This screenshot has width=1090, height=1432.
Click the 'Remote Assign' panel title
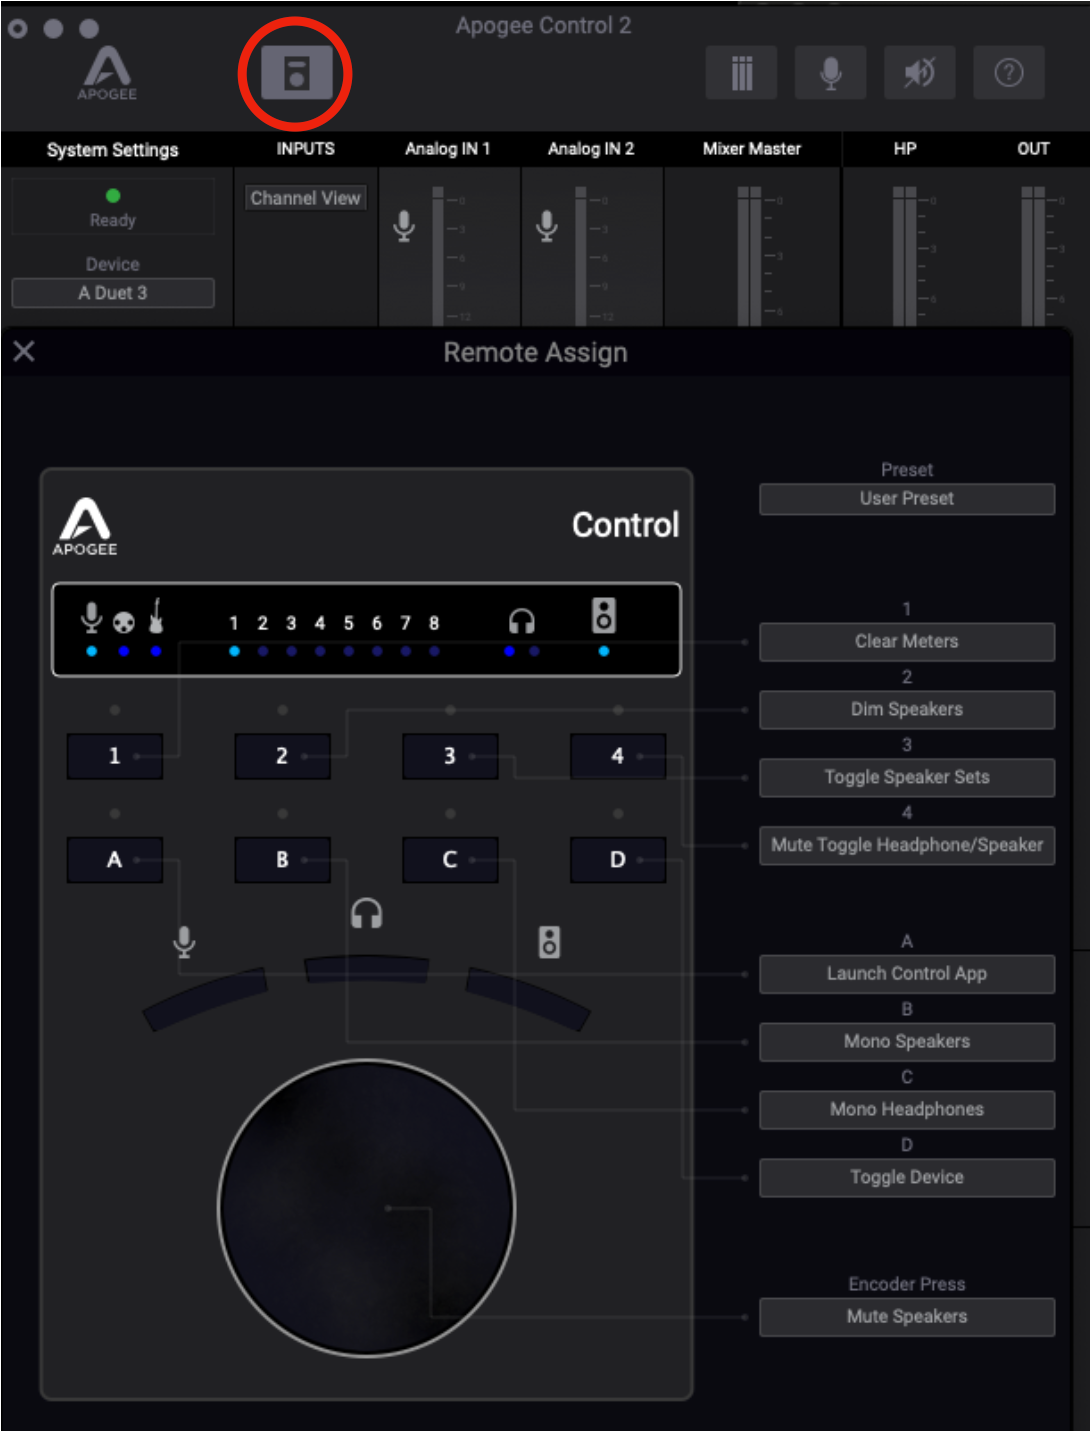536,353
